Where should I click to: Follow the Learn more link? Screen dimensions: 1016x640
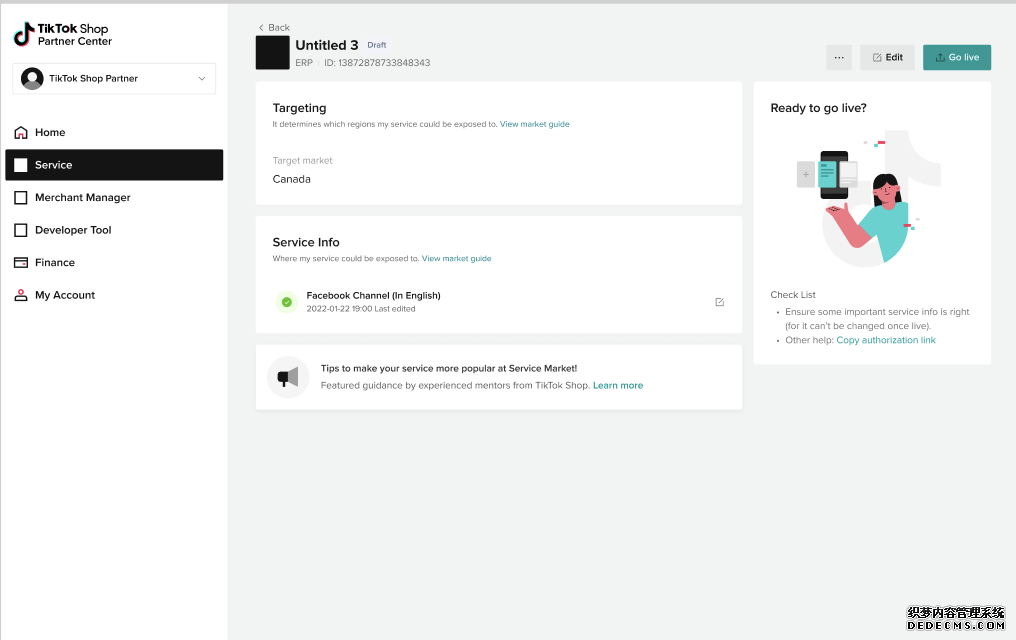[618, 385]
